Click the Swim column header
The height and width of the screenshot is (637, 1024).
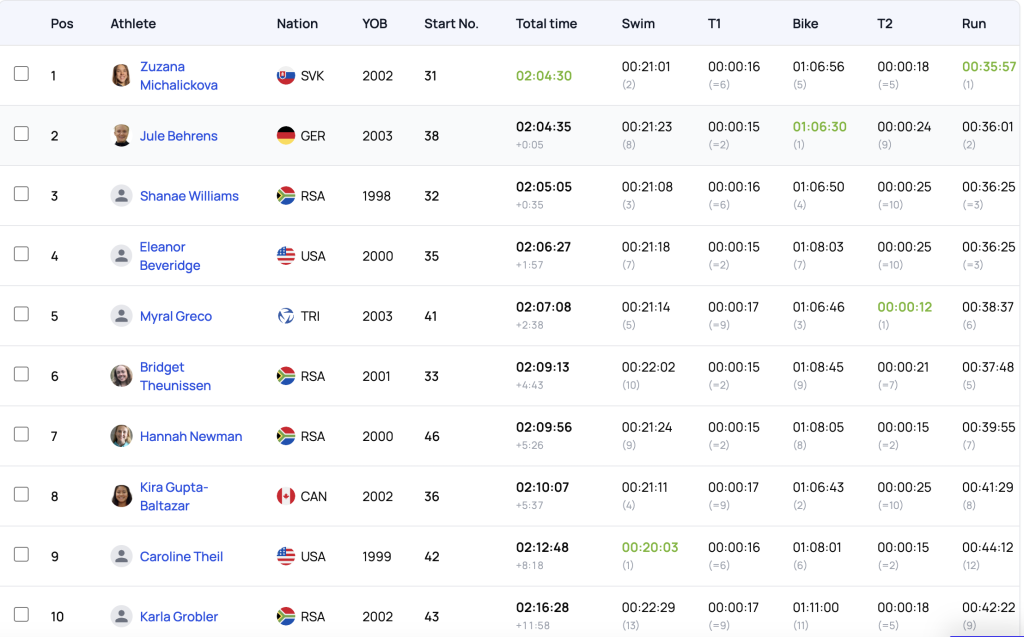pos(638,23)
